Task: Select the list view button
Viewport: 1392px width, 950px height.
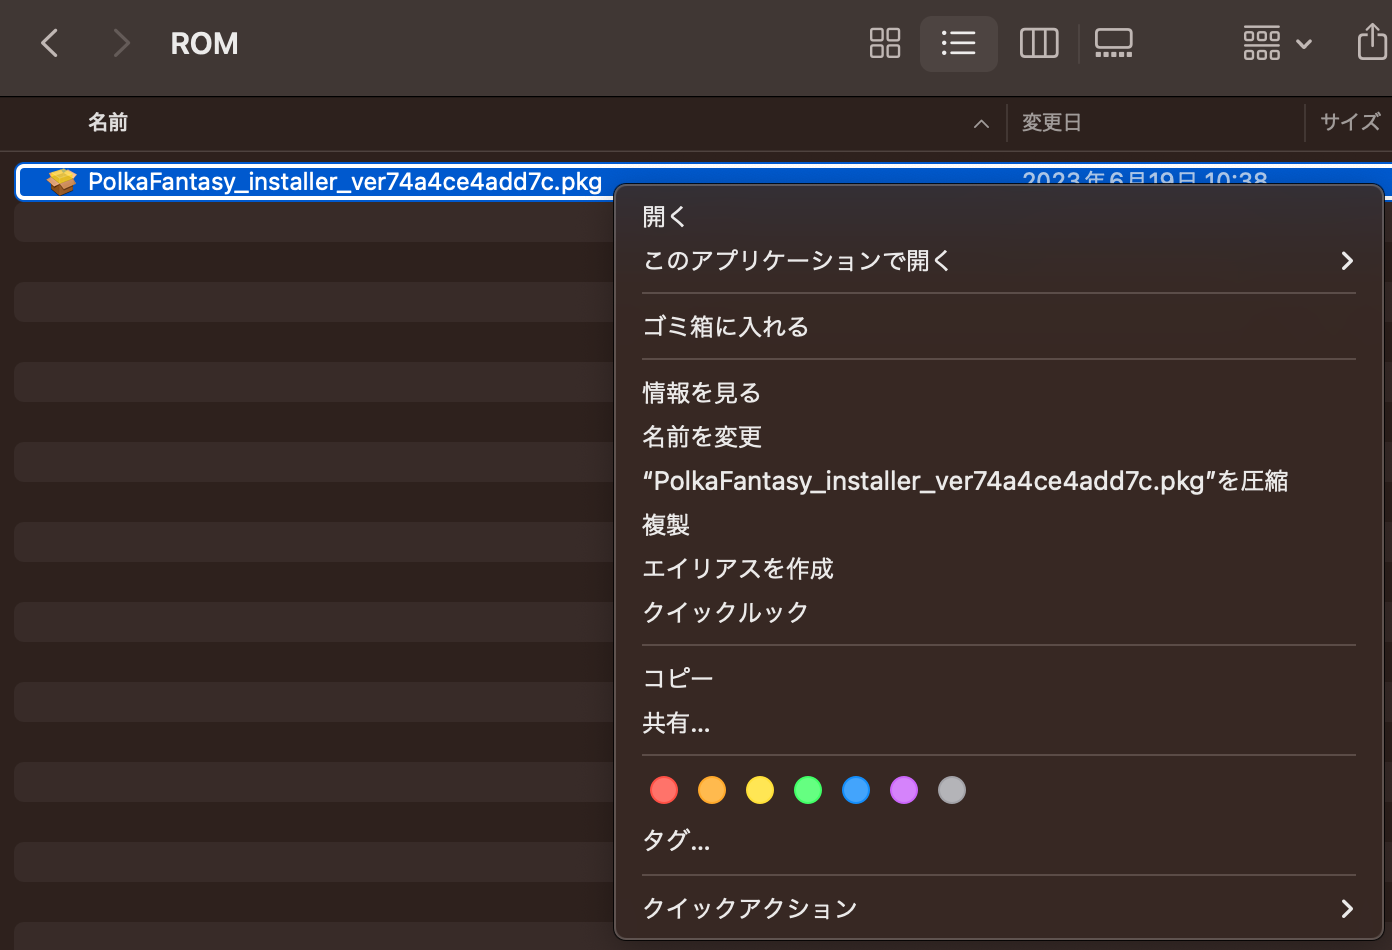Action: (958, 43)
